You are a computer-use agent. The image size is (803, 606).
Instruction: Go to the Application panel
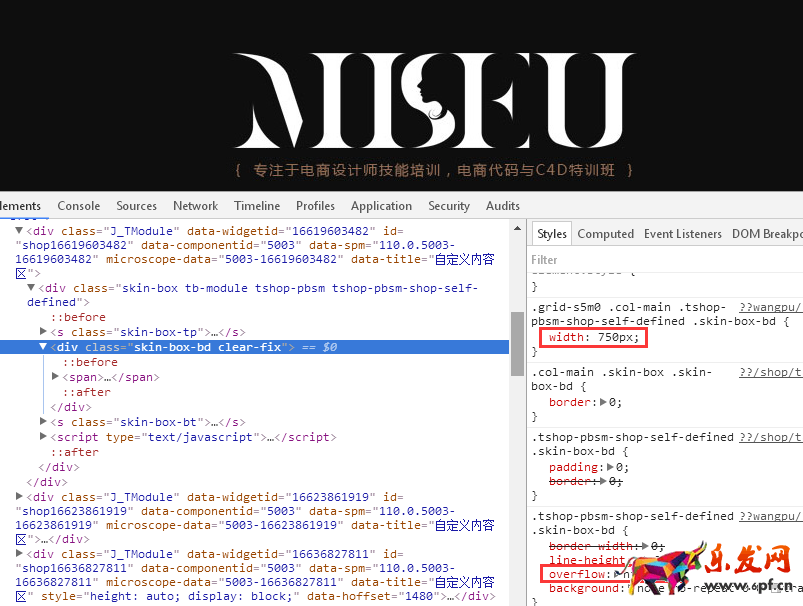click(381, 206)
